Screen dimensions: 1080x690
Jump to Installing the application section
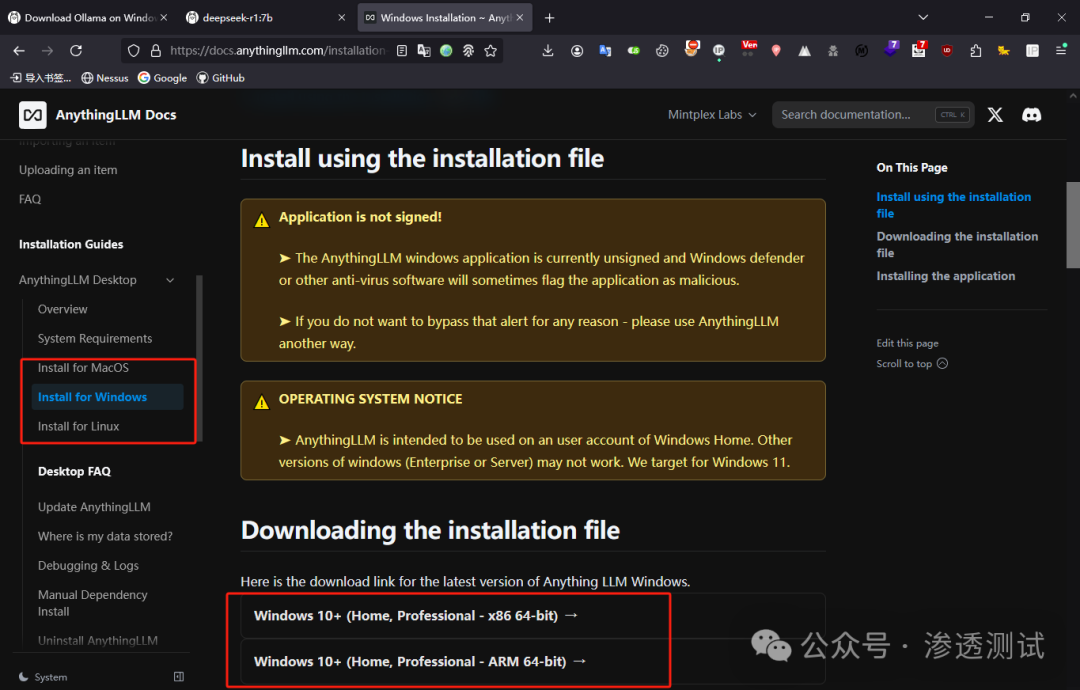pyautogui.click(x=946, y=276)
